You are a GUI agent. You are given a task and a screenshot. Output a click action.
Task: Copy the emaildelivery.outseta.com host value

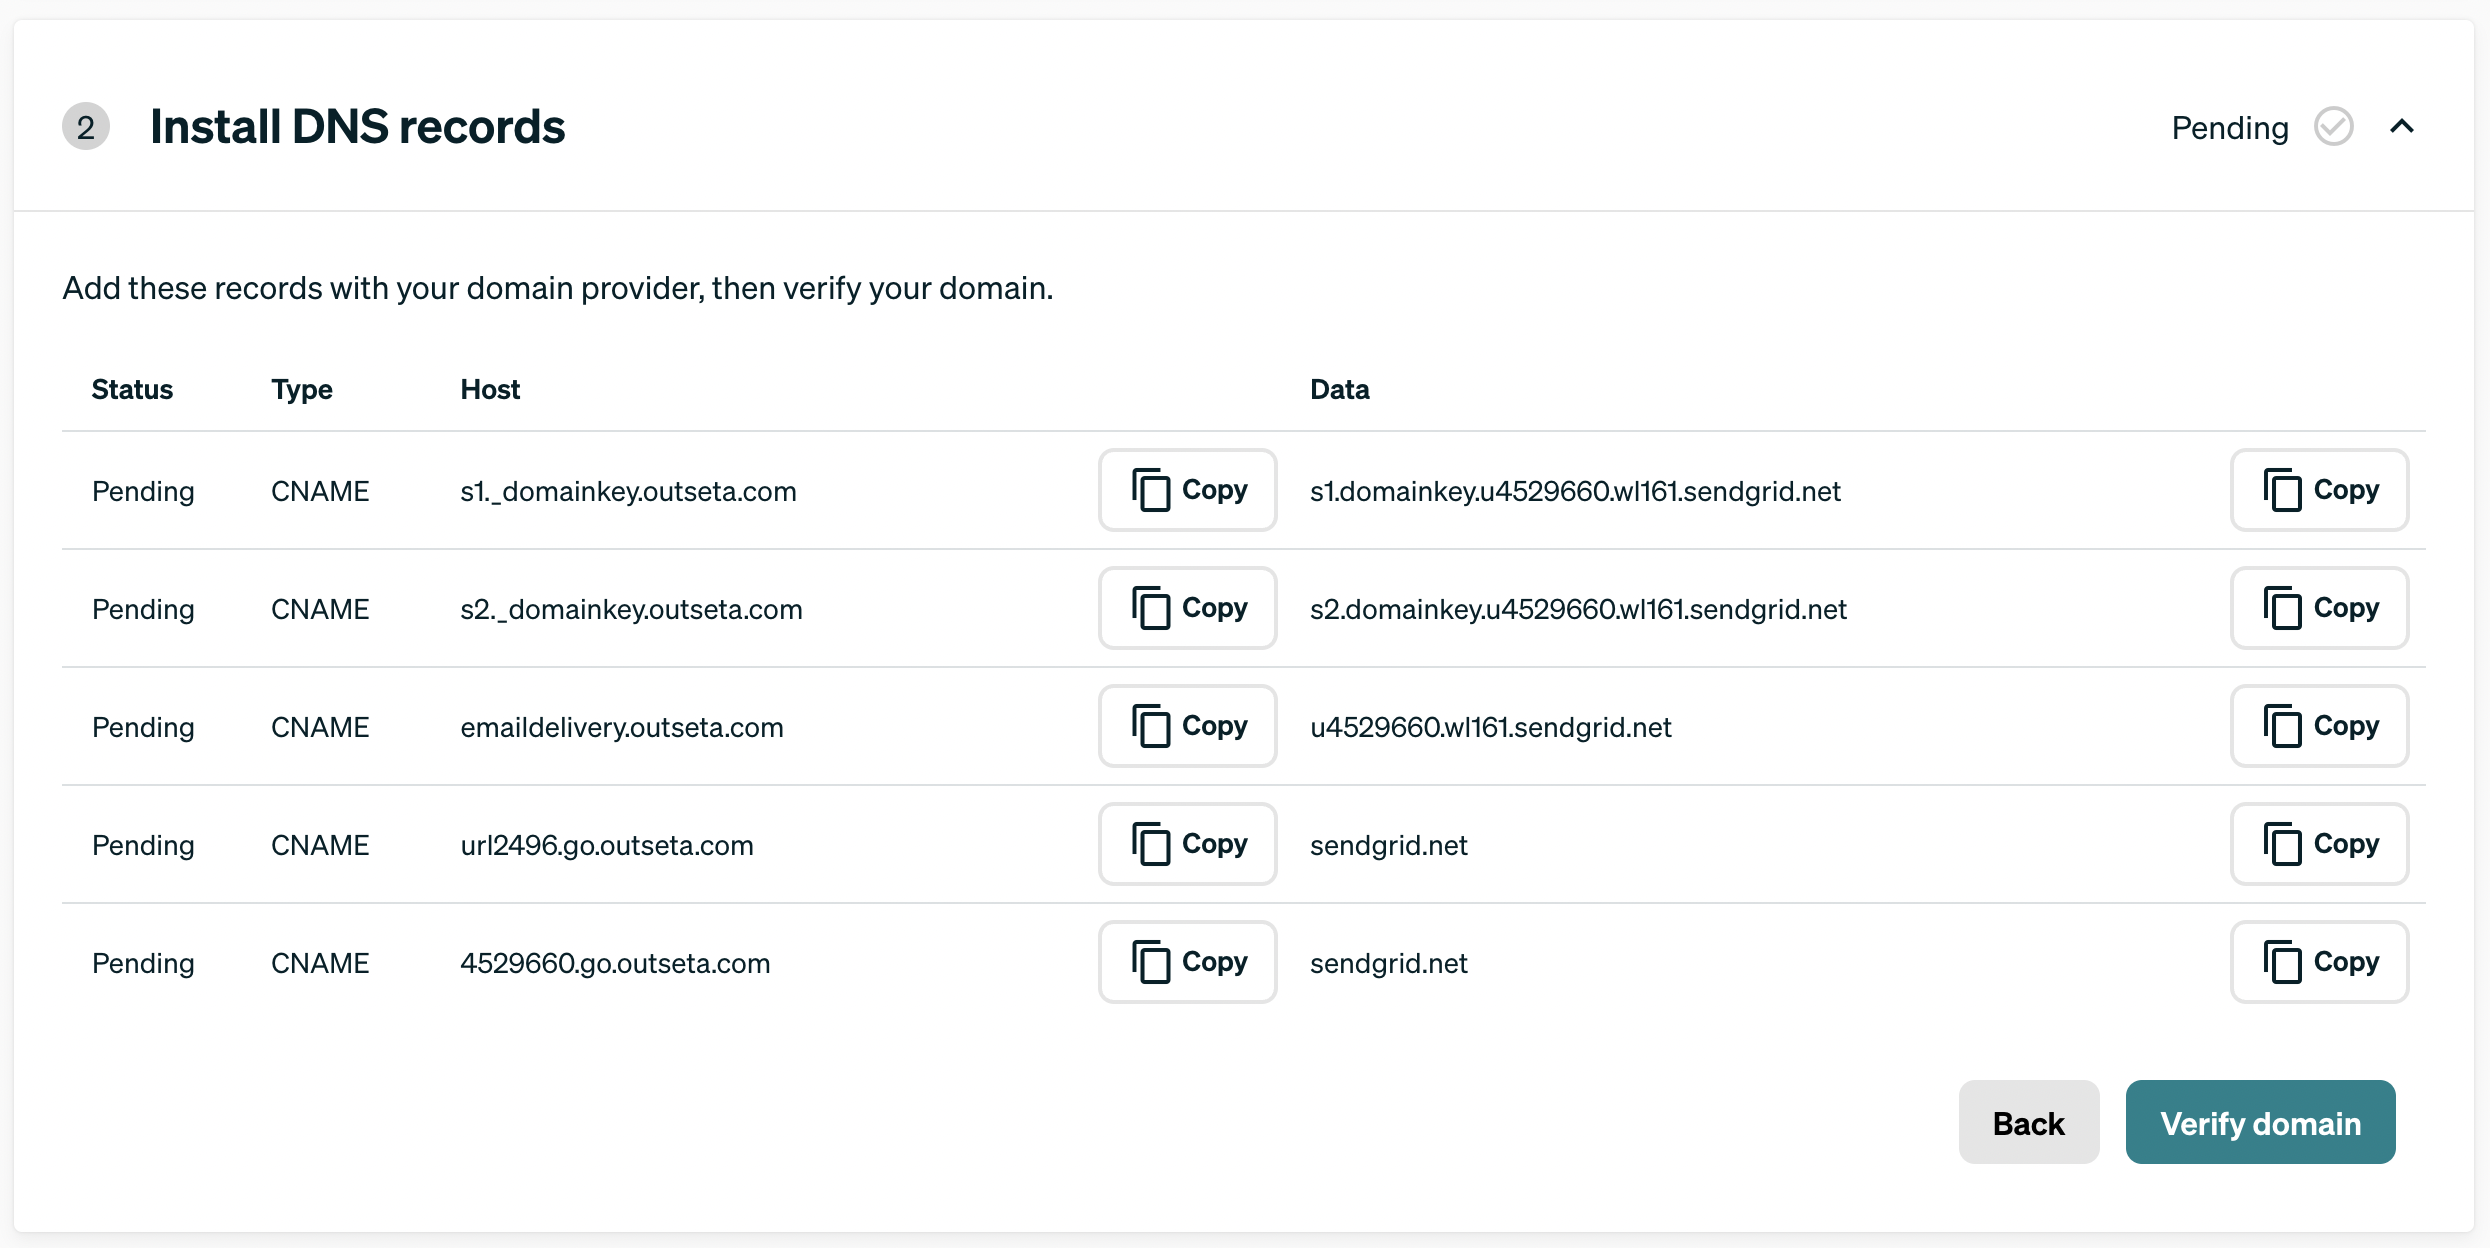pos(1187,726)
